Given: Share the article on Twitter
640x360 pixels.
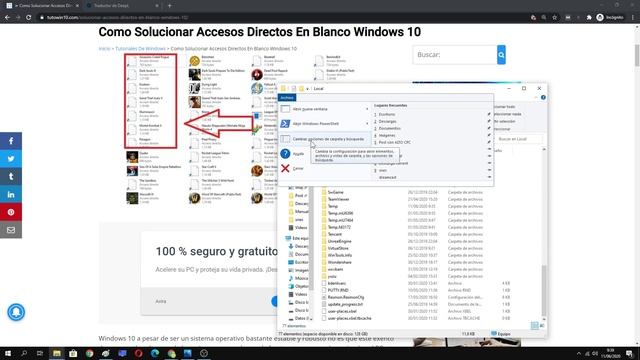Looking at the screenshot, I should click(x=11, y=159).
